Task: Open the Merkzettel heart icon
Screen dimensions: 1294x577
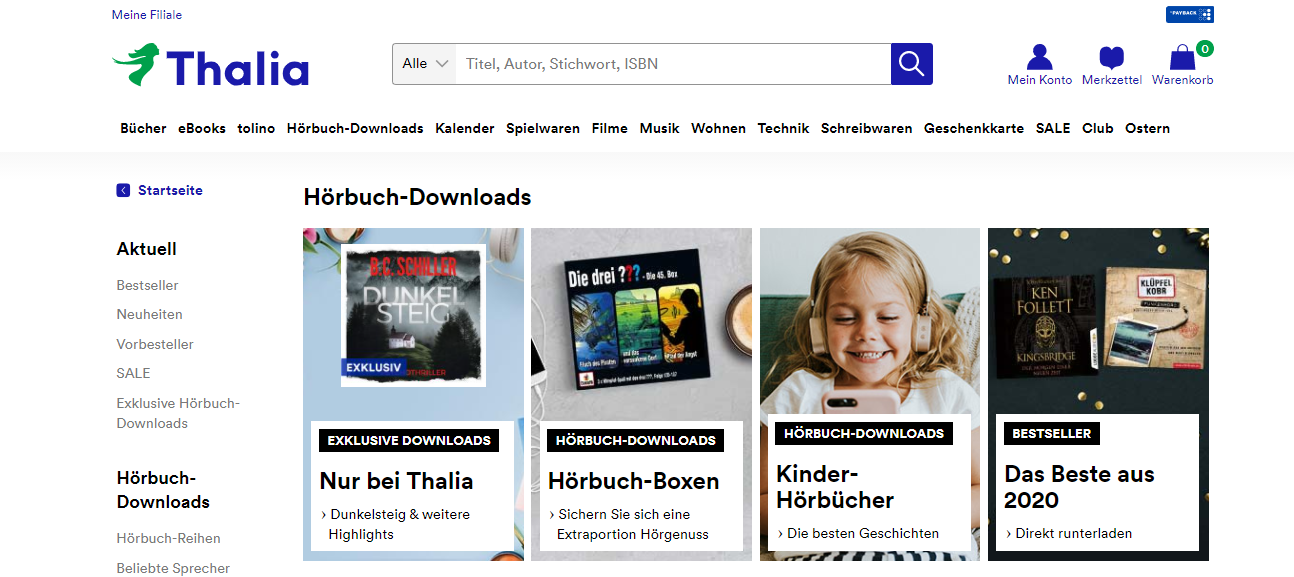Action: click(x=1111, y=65)
